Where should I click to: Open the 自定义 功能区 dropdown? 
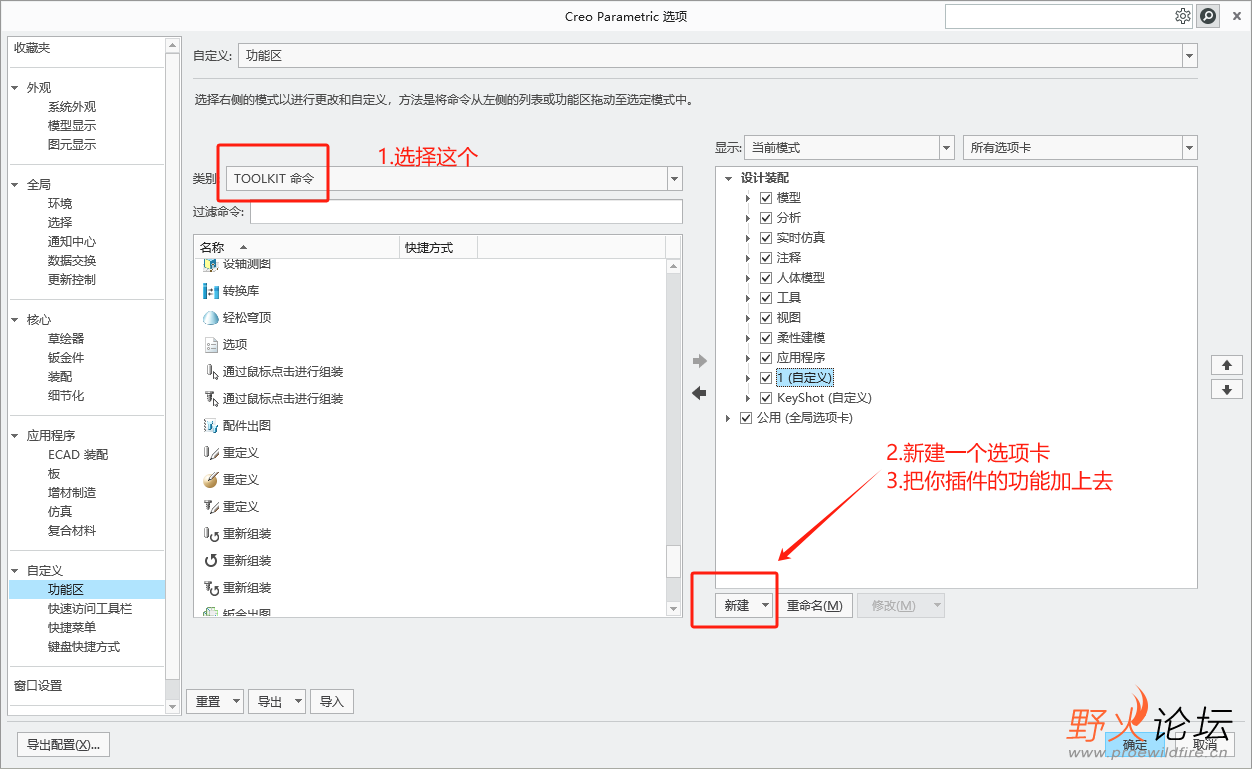(x=1189, y=56)
